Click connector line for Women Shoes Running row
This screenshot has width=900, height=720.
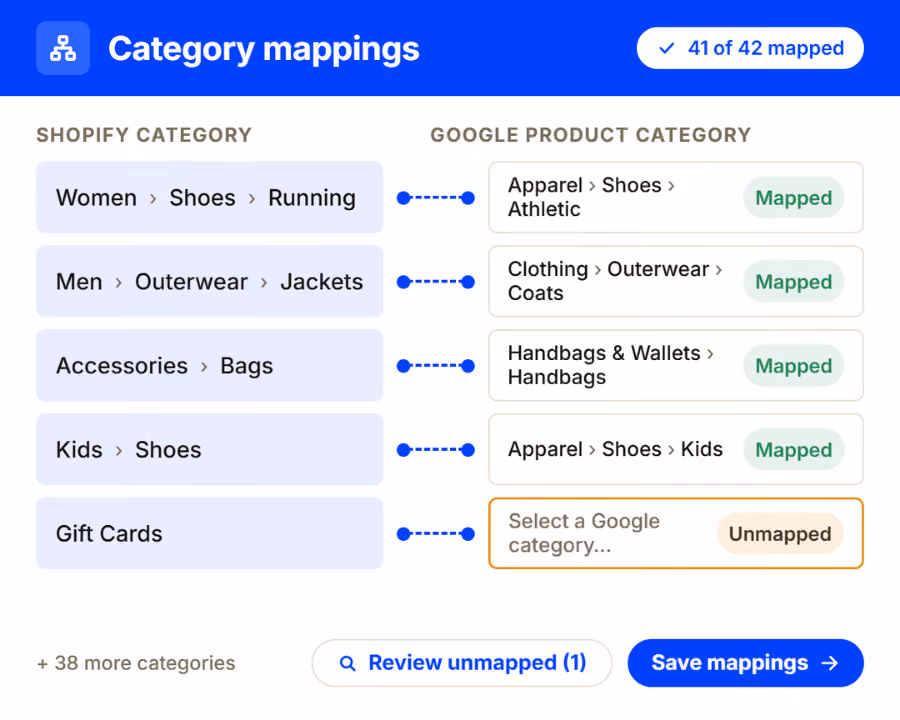436,198
